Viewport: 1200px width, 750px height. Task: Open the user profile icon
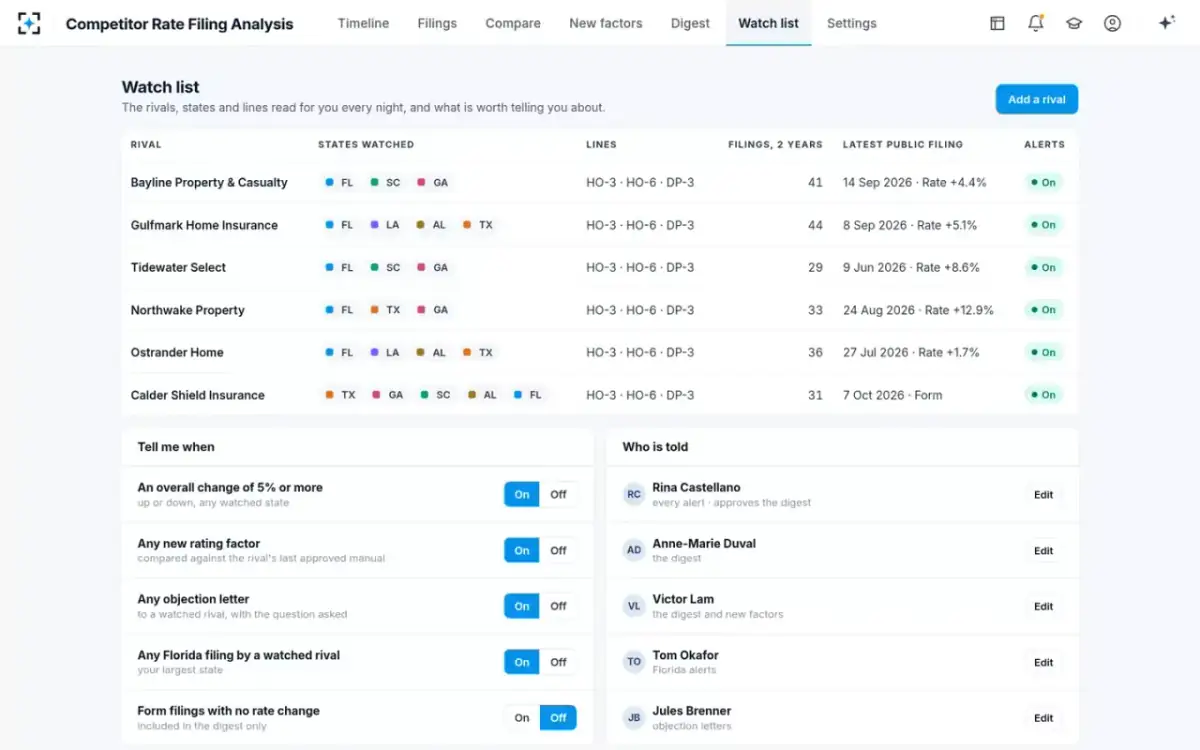coord(1112,23)
